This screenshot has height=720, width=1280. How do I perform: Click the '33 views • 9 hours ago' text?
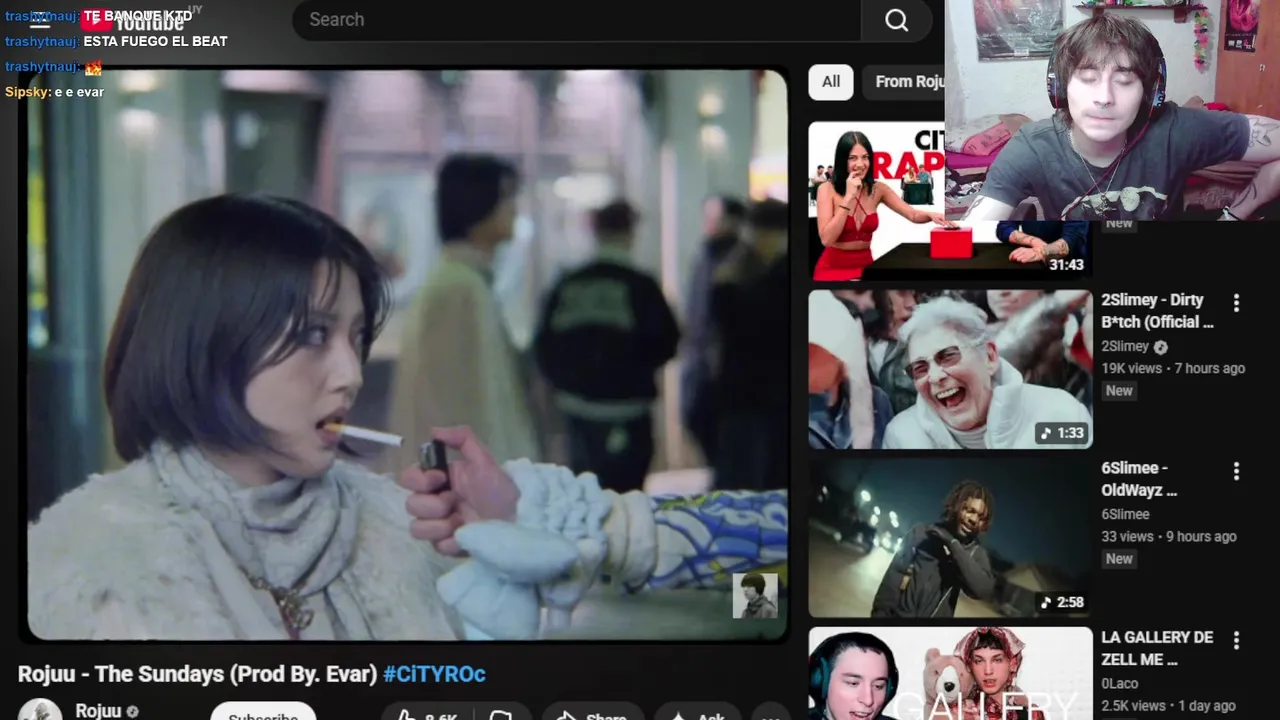point(1169,536)
